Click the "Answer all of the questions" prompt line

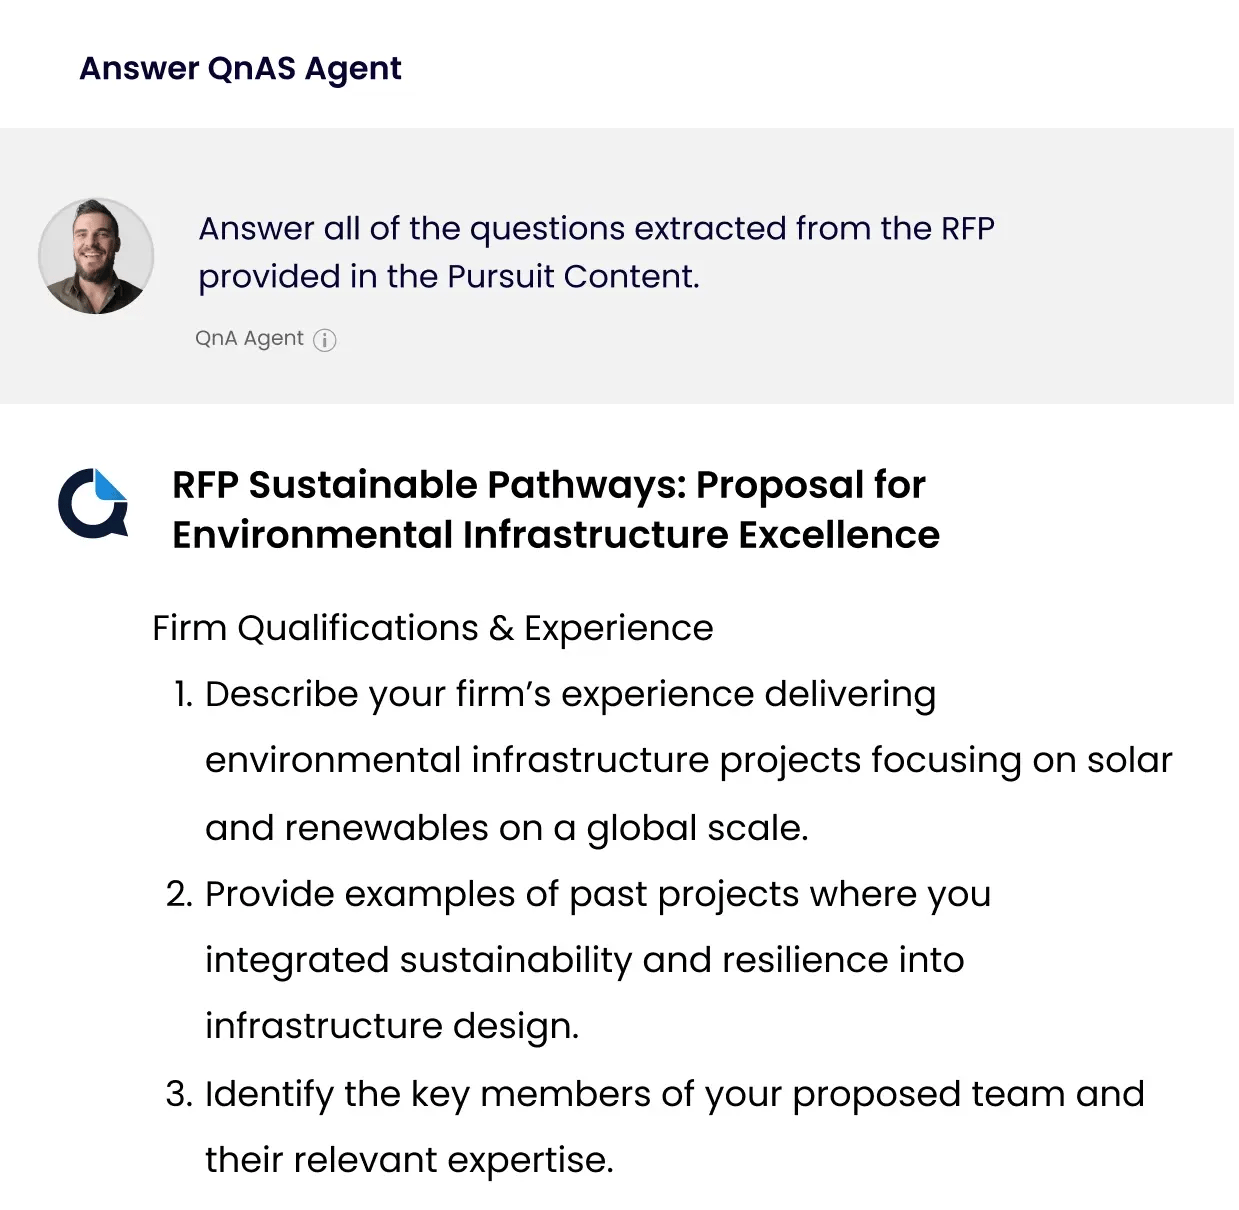[x=596, y=229]
